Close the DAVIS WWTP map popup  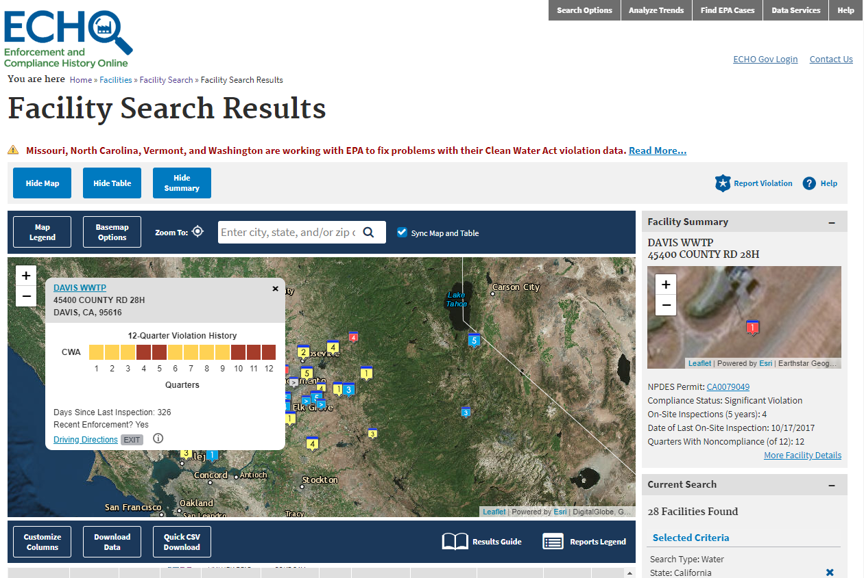(x=276, y=288)
